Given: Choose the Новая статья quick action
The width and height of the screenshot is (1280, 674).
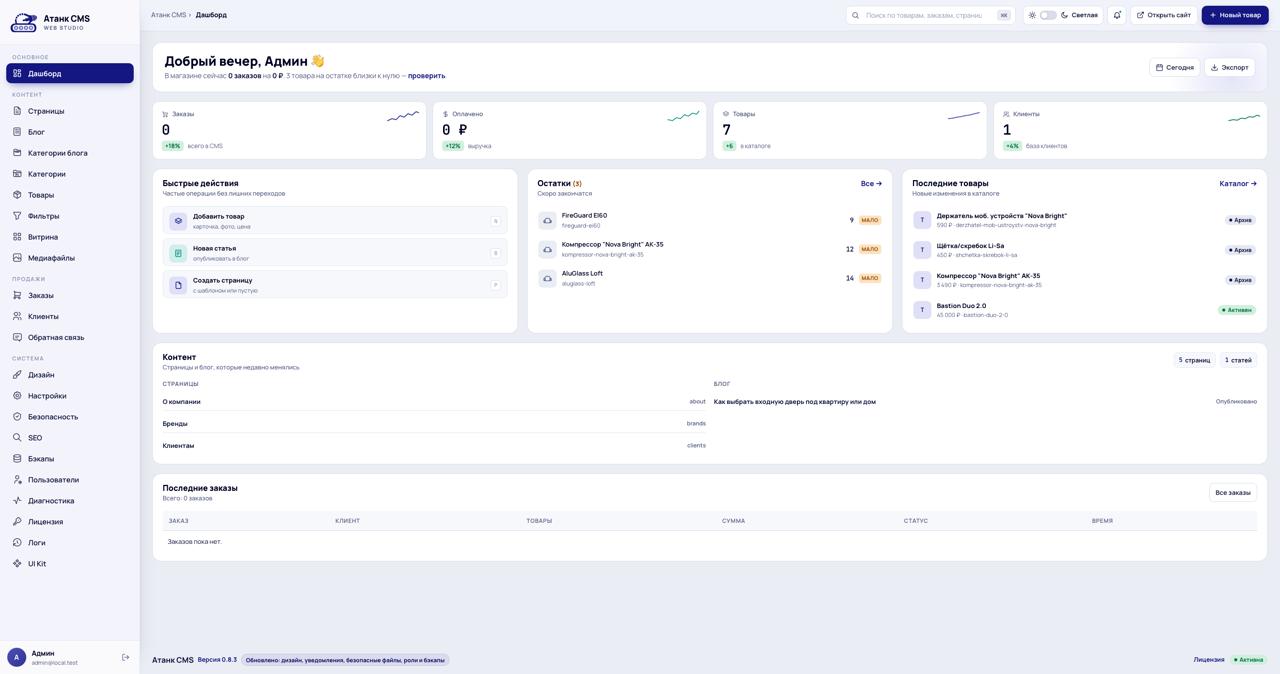Looking at the screenshot, I should pyautogui.click(x=335, y=253).
